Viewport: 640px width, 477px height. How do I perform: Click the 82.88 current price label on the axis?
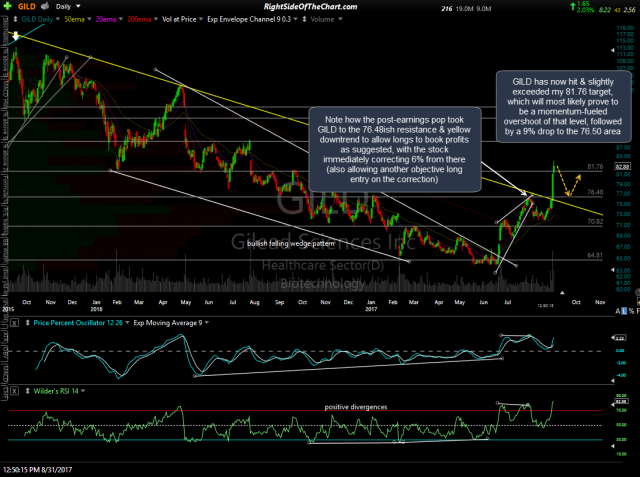click(622, 166)
